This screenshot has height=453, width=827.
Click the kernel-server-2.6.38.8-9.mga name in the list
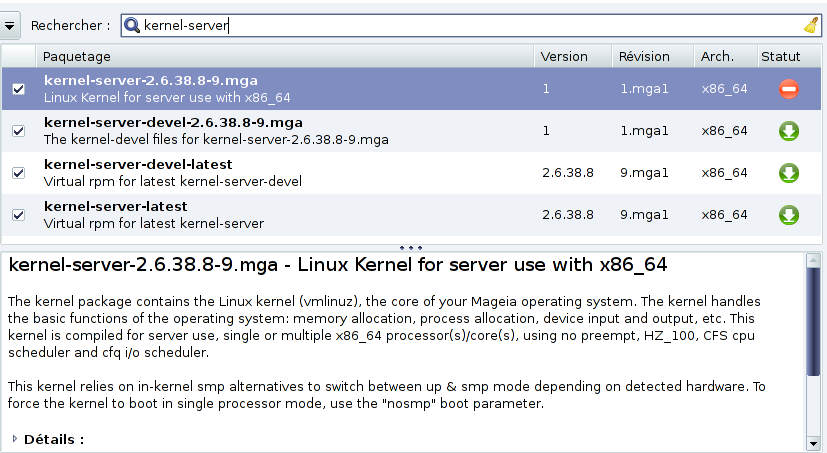151,80
